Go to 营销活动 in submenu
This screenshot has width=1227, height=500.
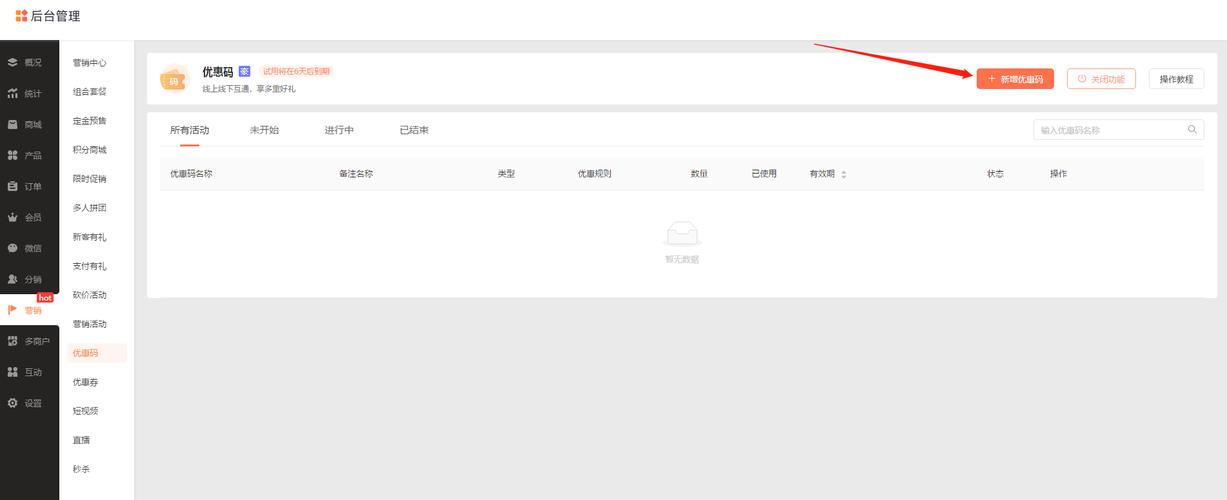89,324
